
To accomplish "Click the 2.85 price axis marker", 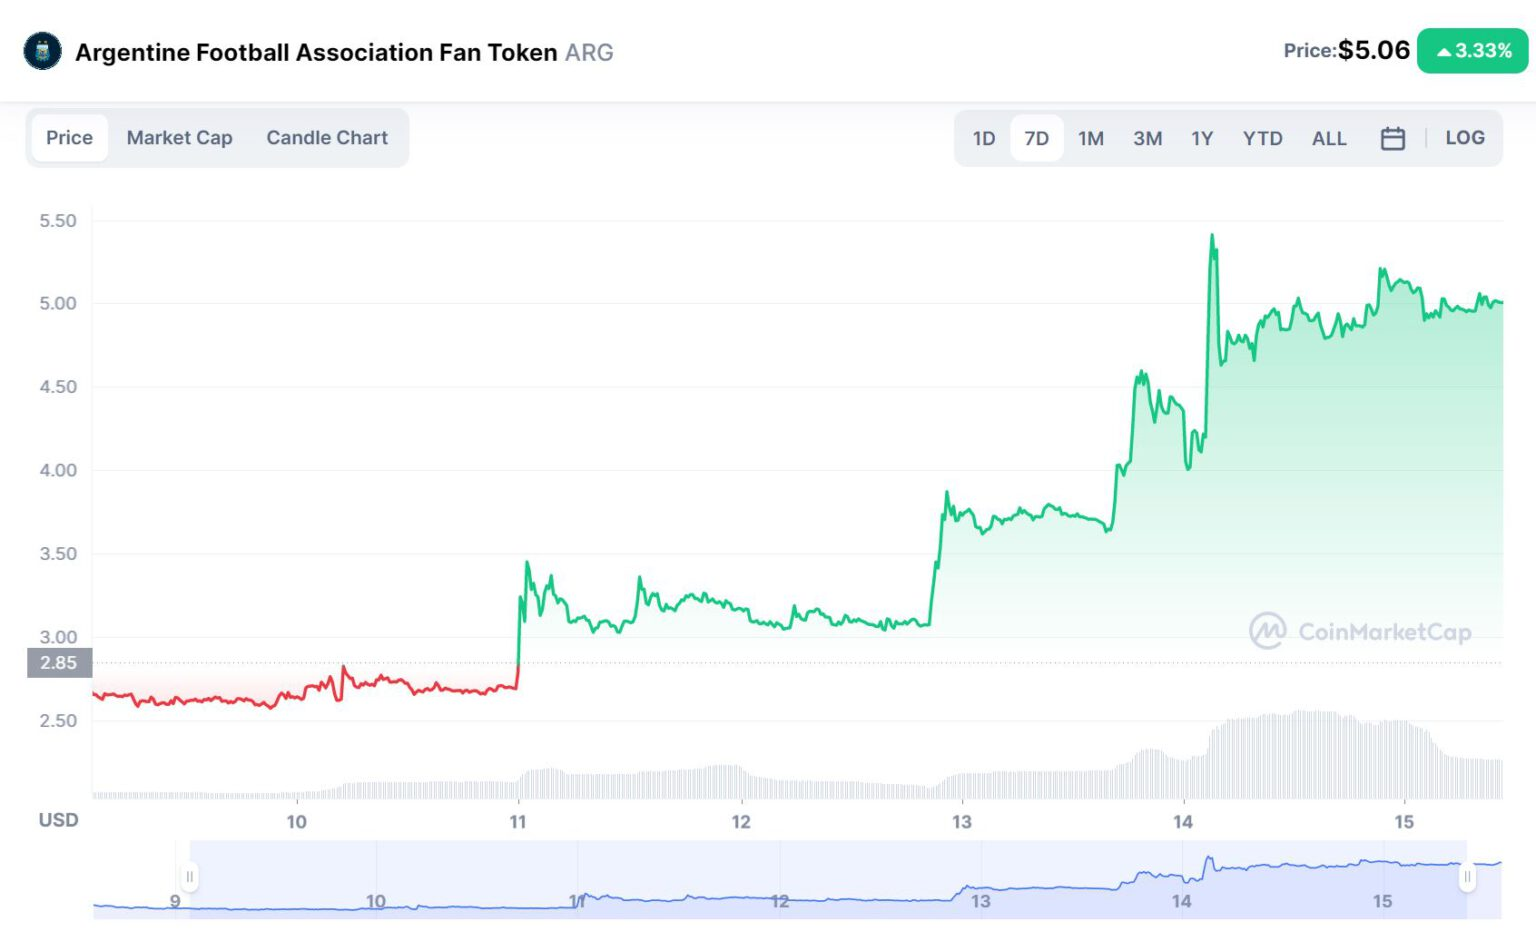I will point(59,662).
